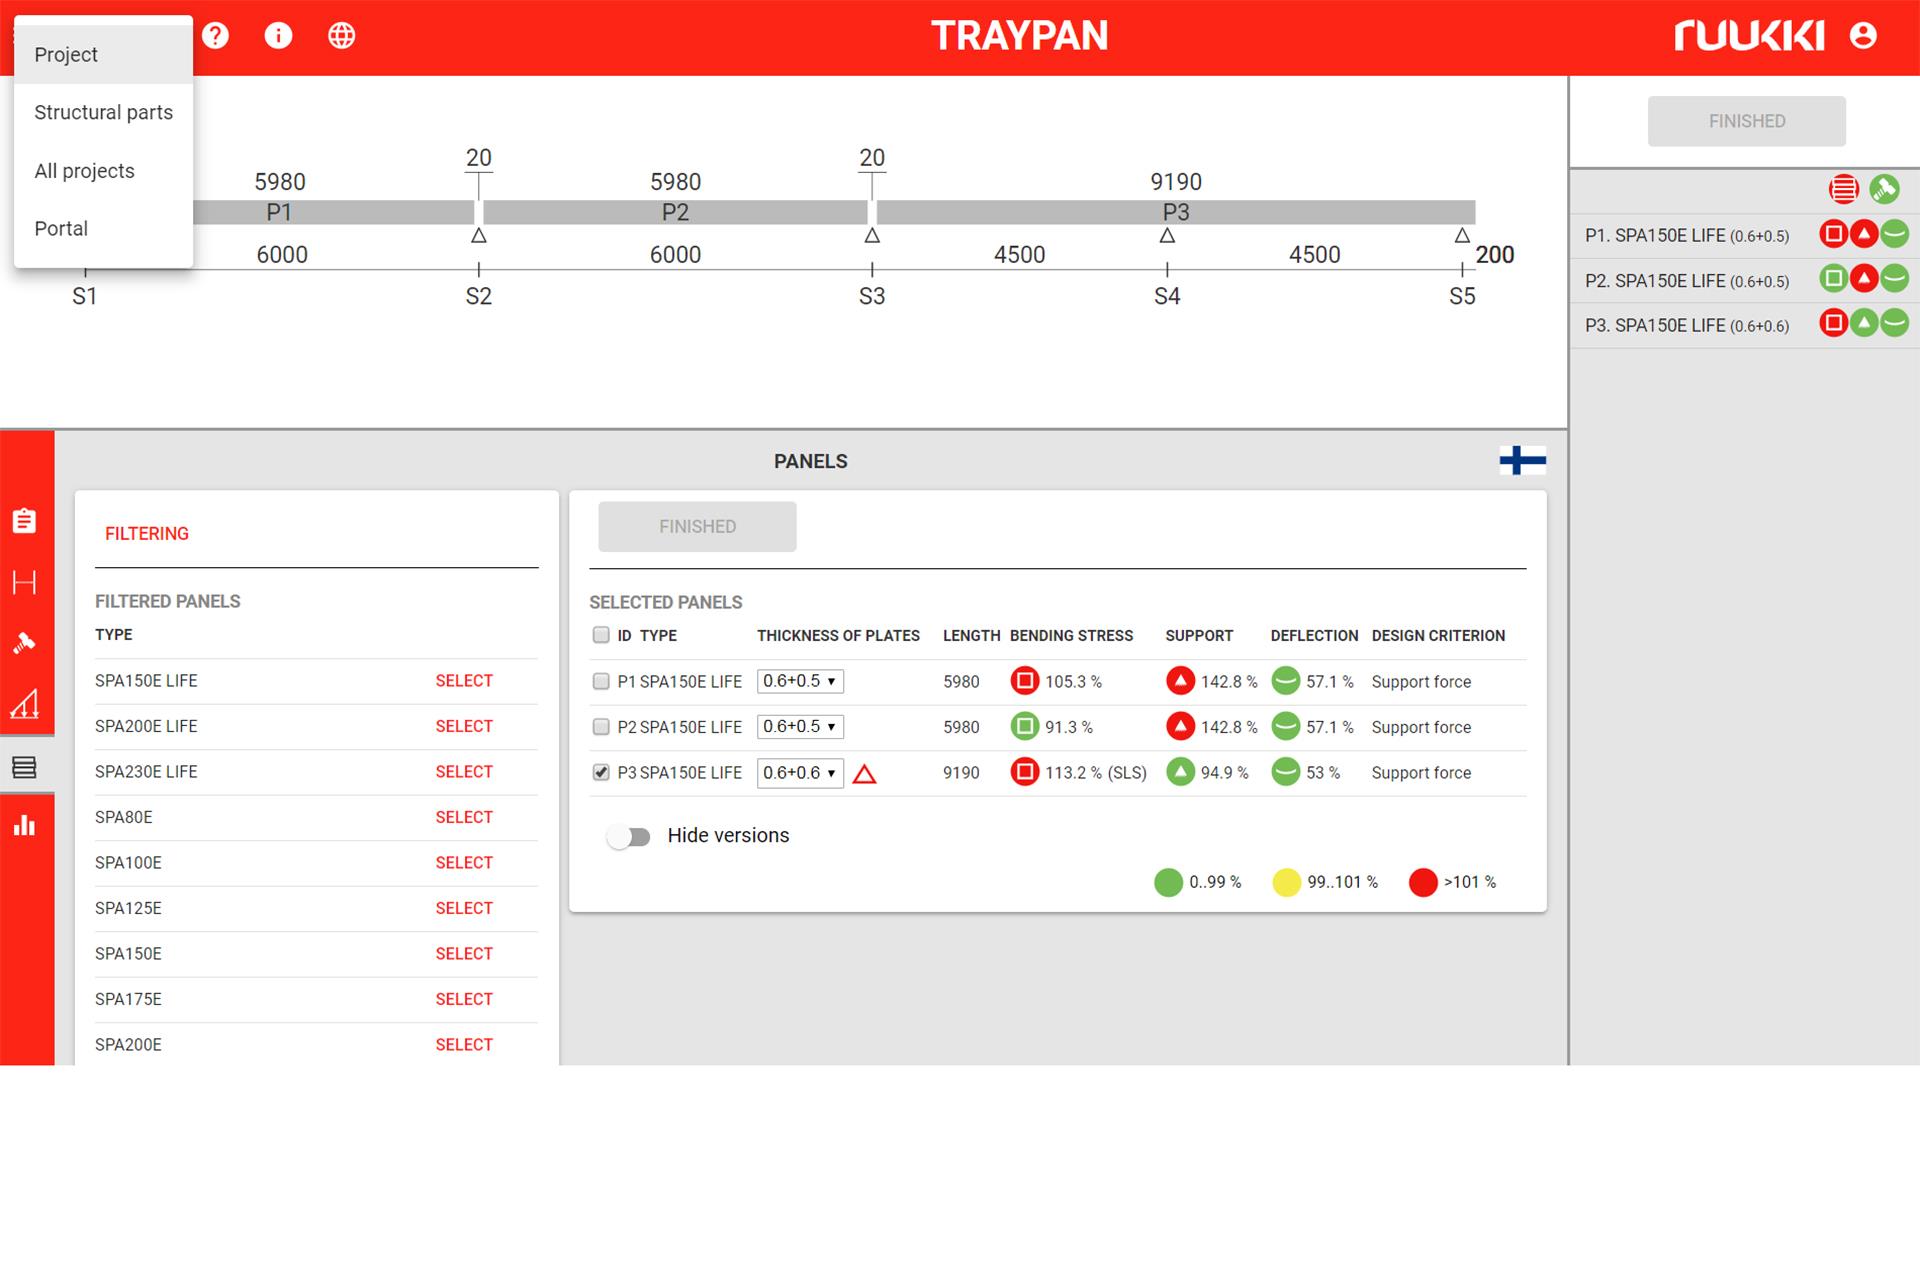Image resolution: width=1920 pixels, height=1280 pixels.
Task: Toggle the Hide versions switch
Action: coord(629,836)
